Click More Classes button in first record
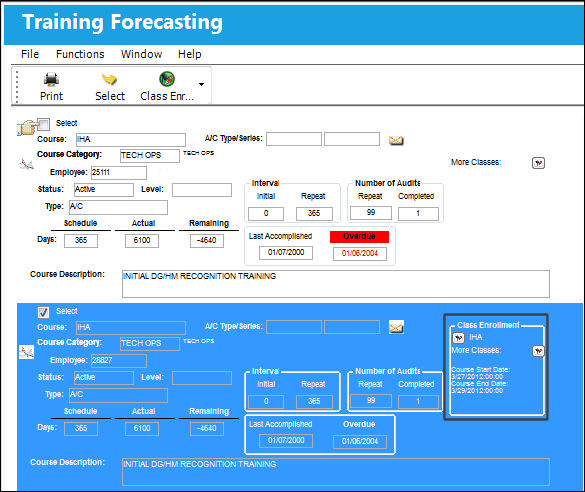Viewport: 585px width, 492px height. click(x=538, y=163)
